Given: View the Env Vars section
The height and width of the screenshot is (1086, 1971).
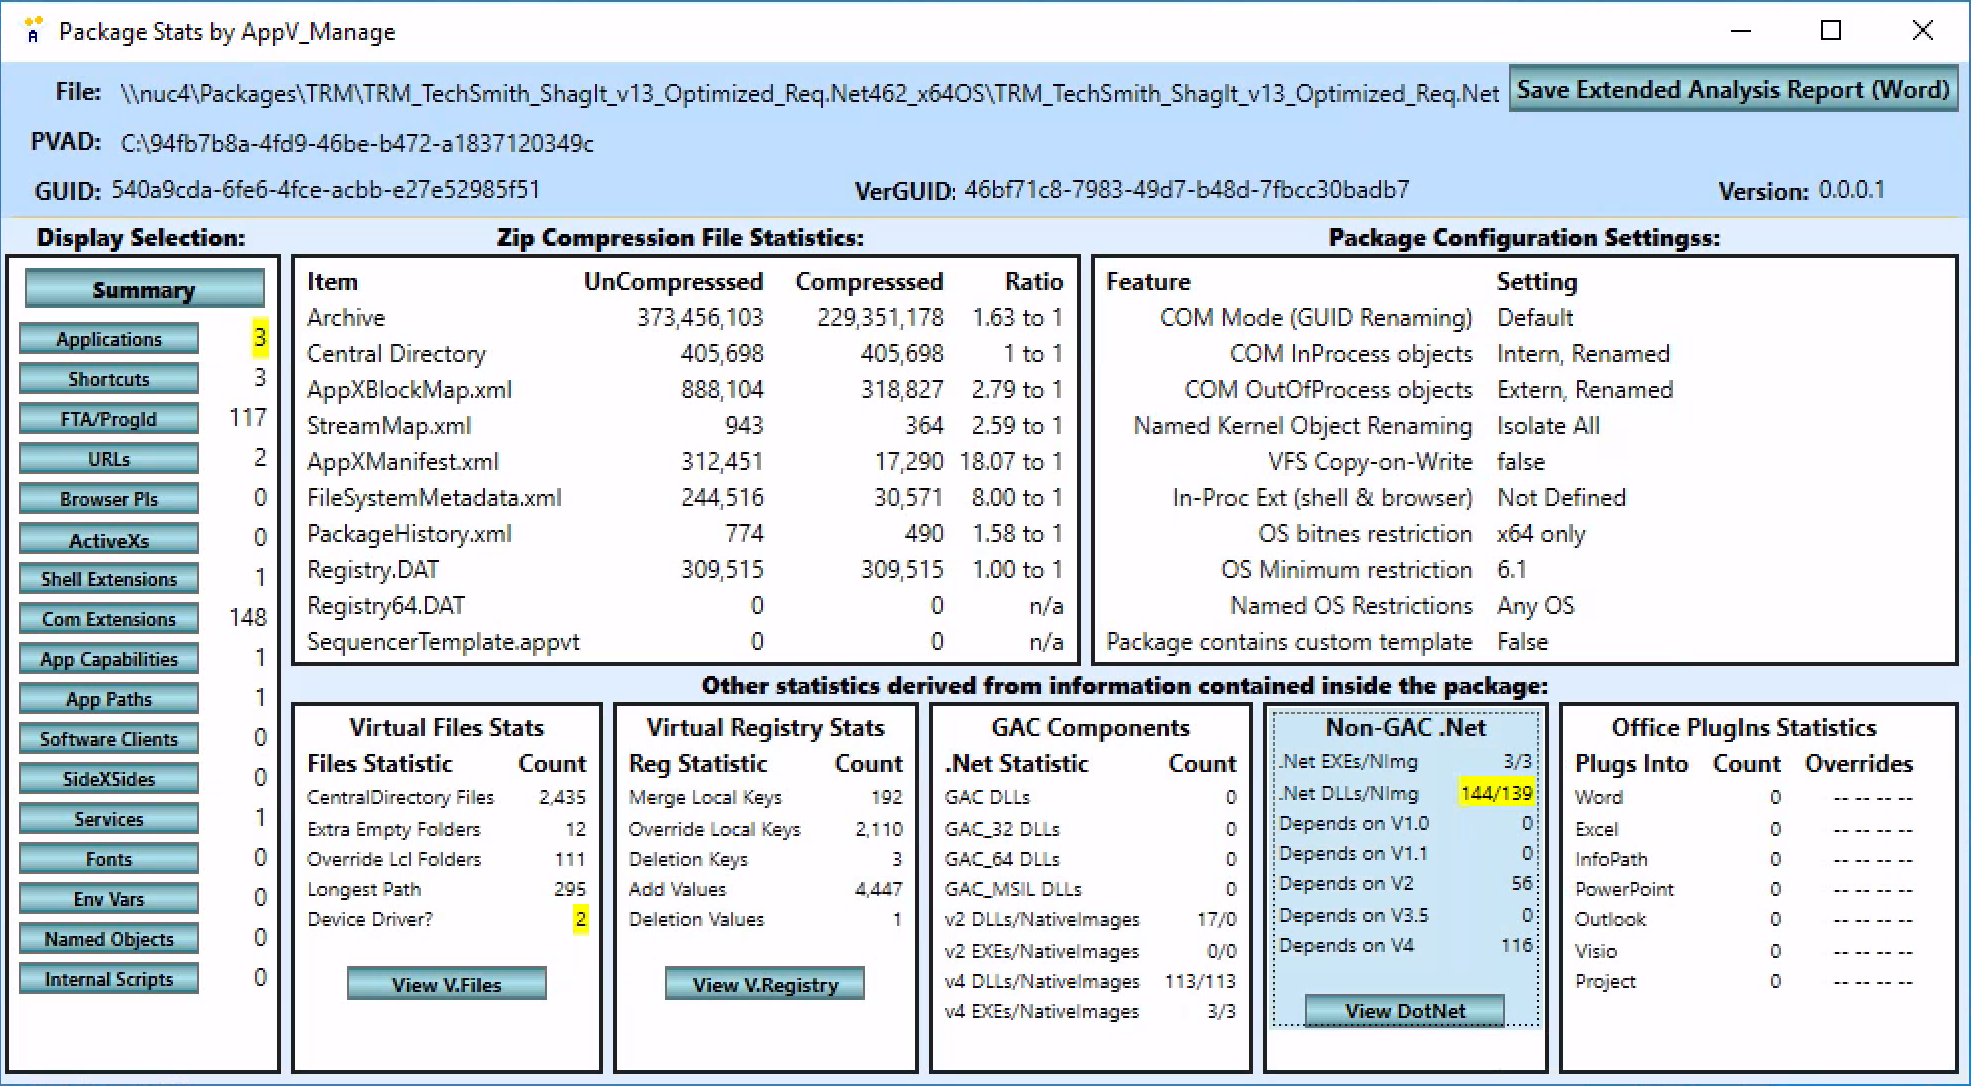Looking at the screenshot, I should 109,899.
